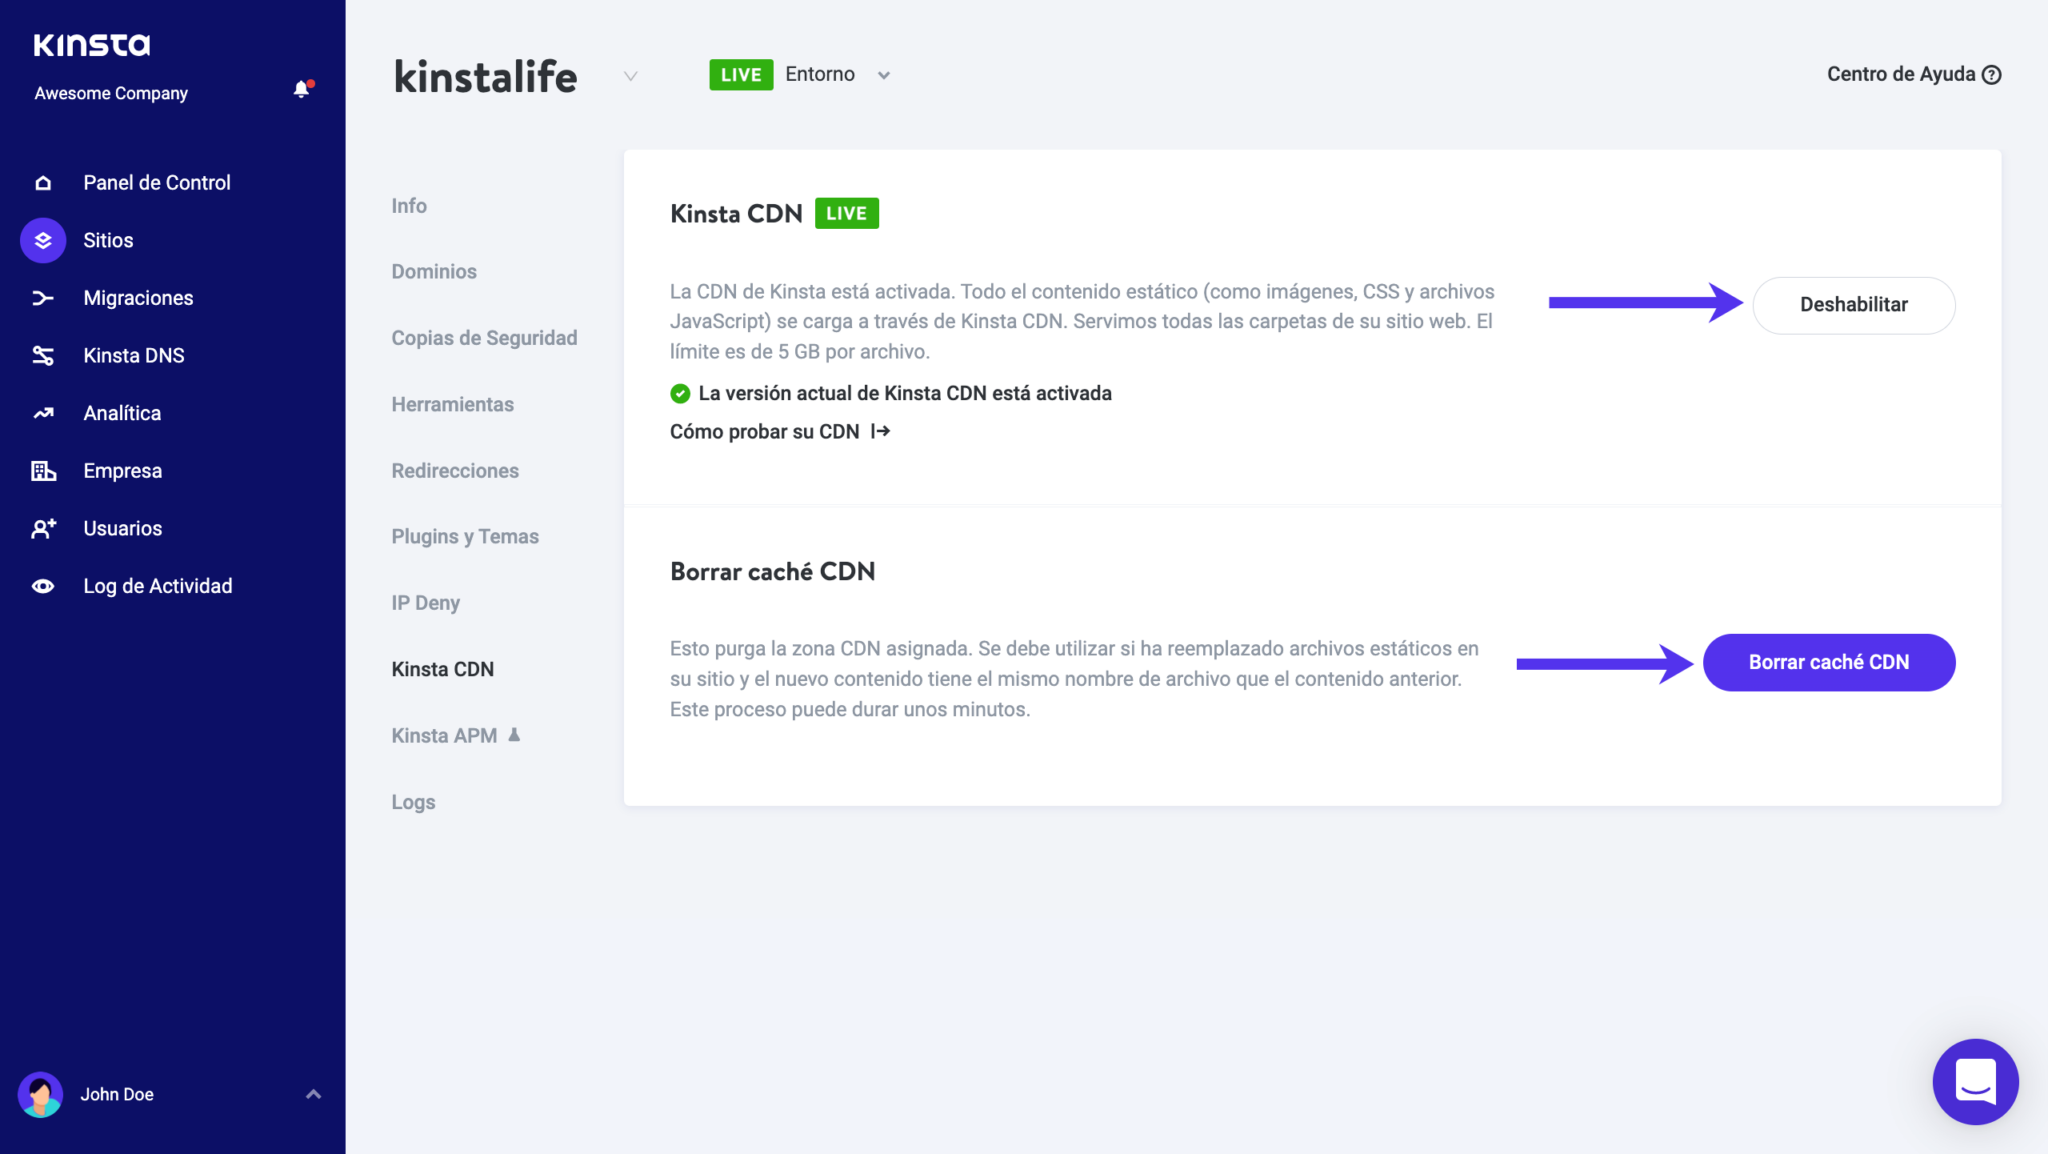Open Analítica using its chart icon
The width and height of the screenshot is (2048, 1154).
42,412
